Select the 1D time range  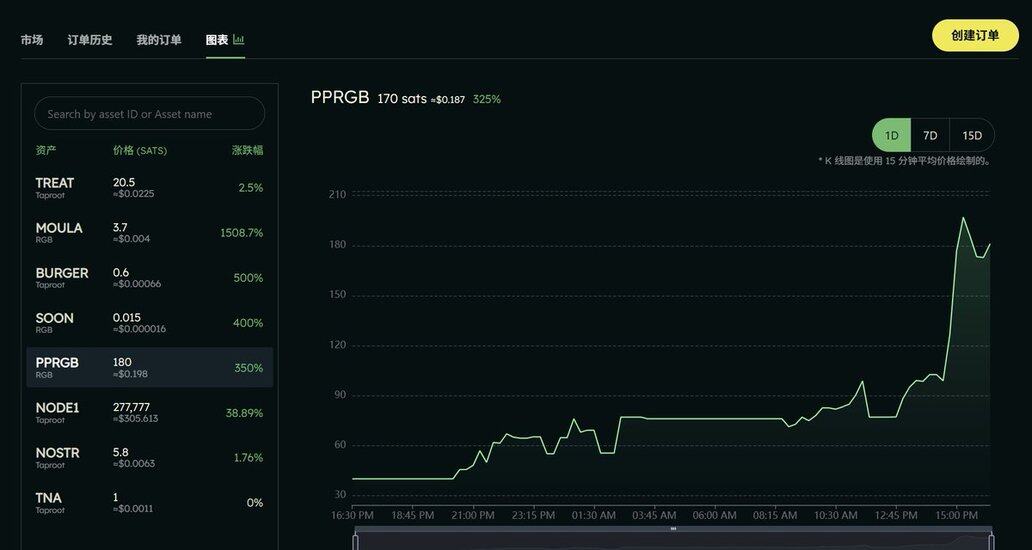[891, 135]
